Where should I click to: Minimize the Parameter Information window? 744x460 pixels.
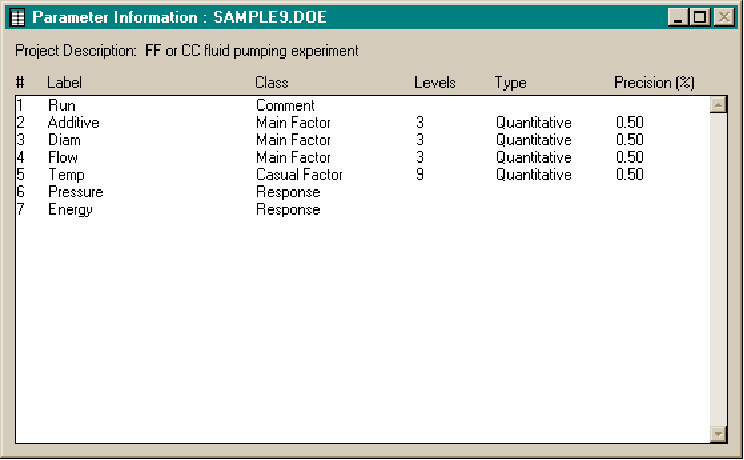point(678,18)
